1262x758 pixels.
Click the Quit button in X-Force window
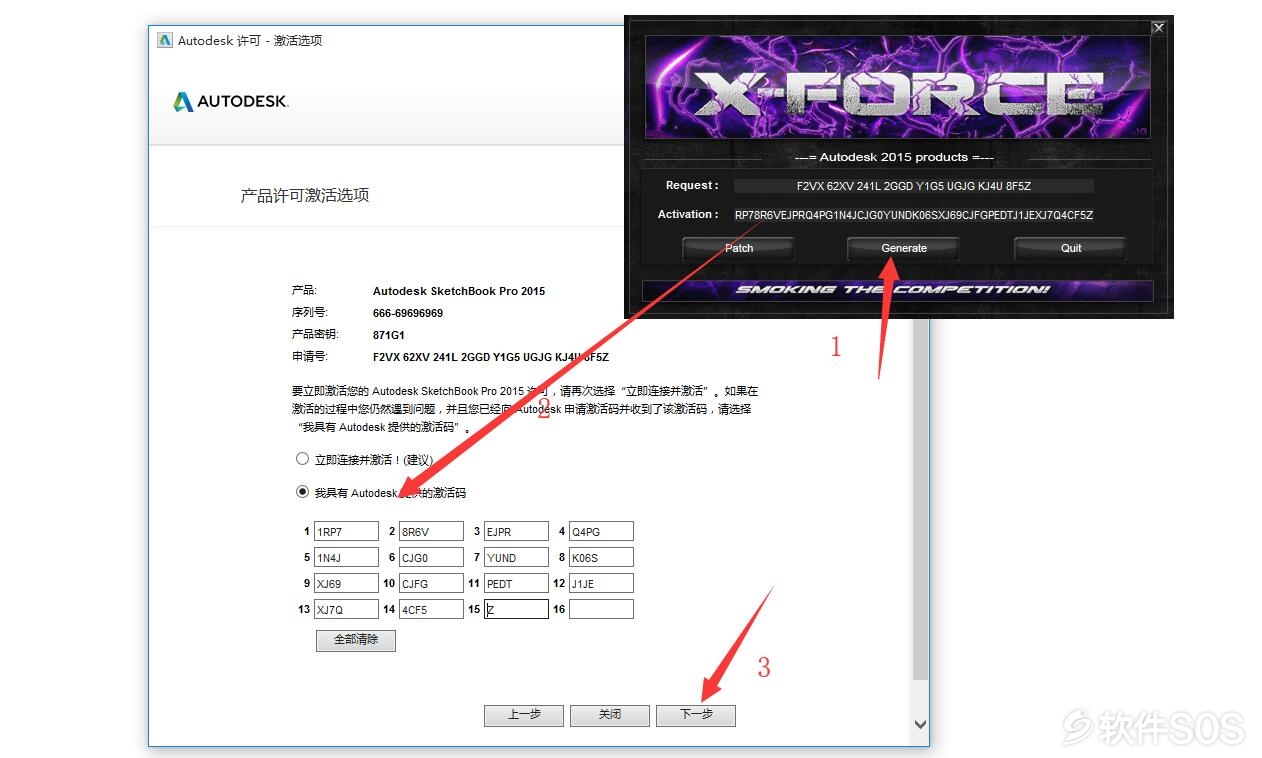coord(1071,248)
